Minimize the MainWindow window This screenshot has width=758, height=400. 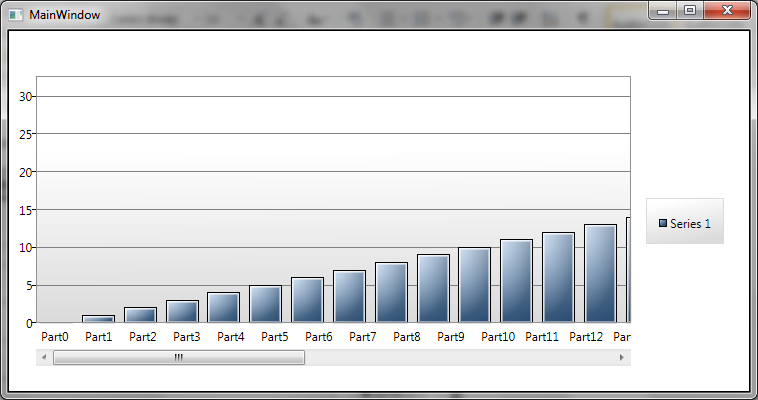tap(663, 11)
